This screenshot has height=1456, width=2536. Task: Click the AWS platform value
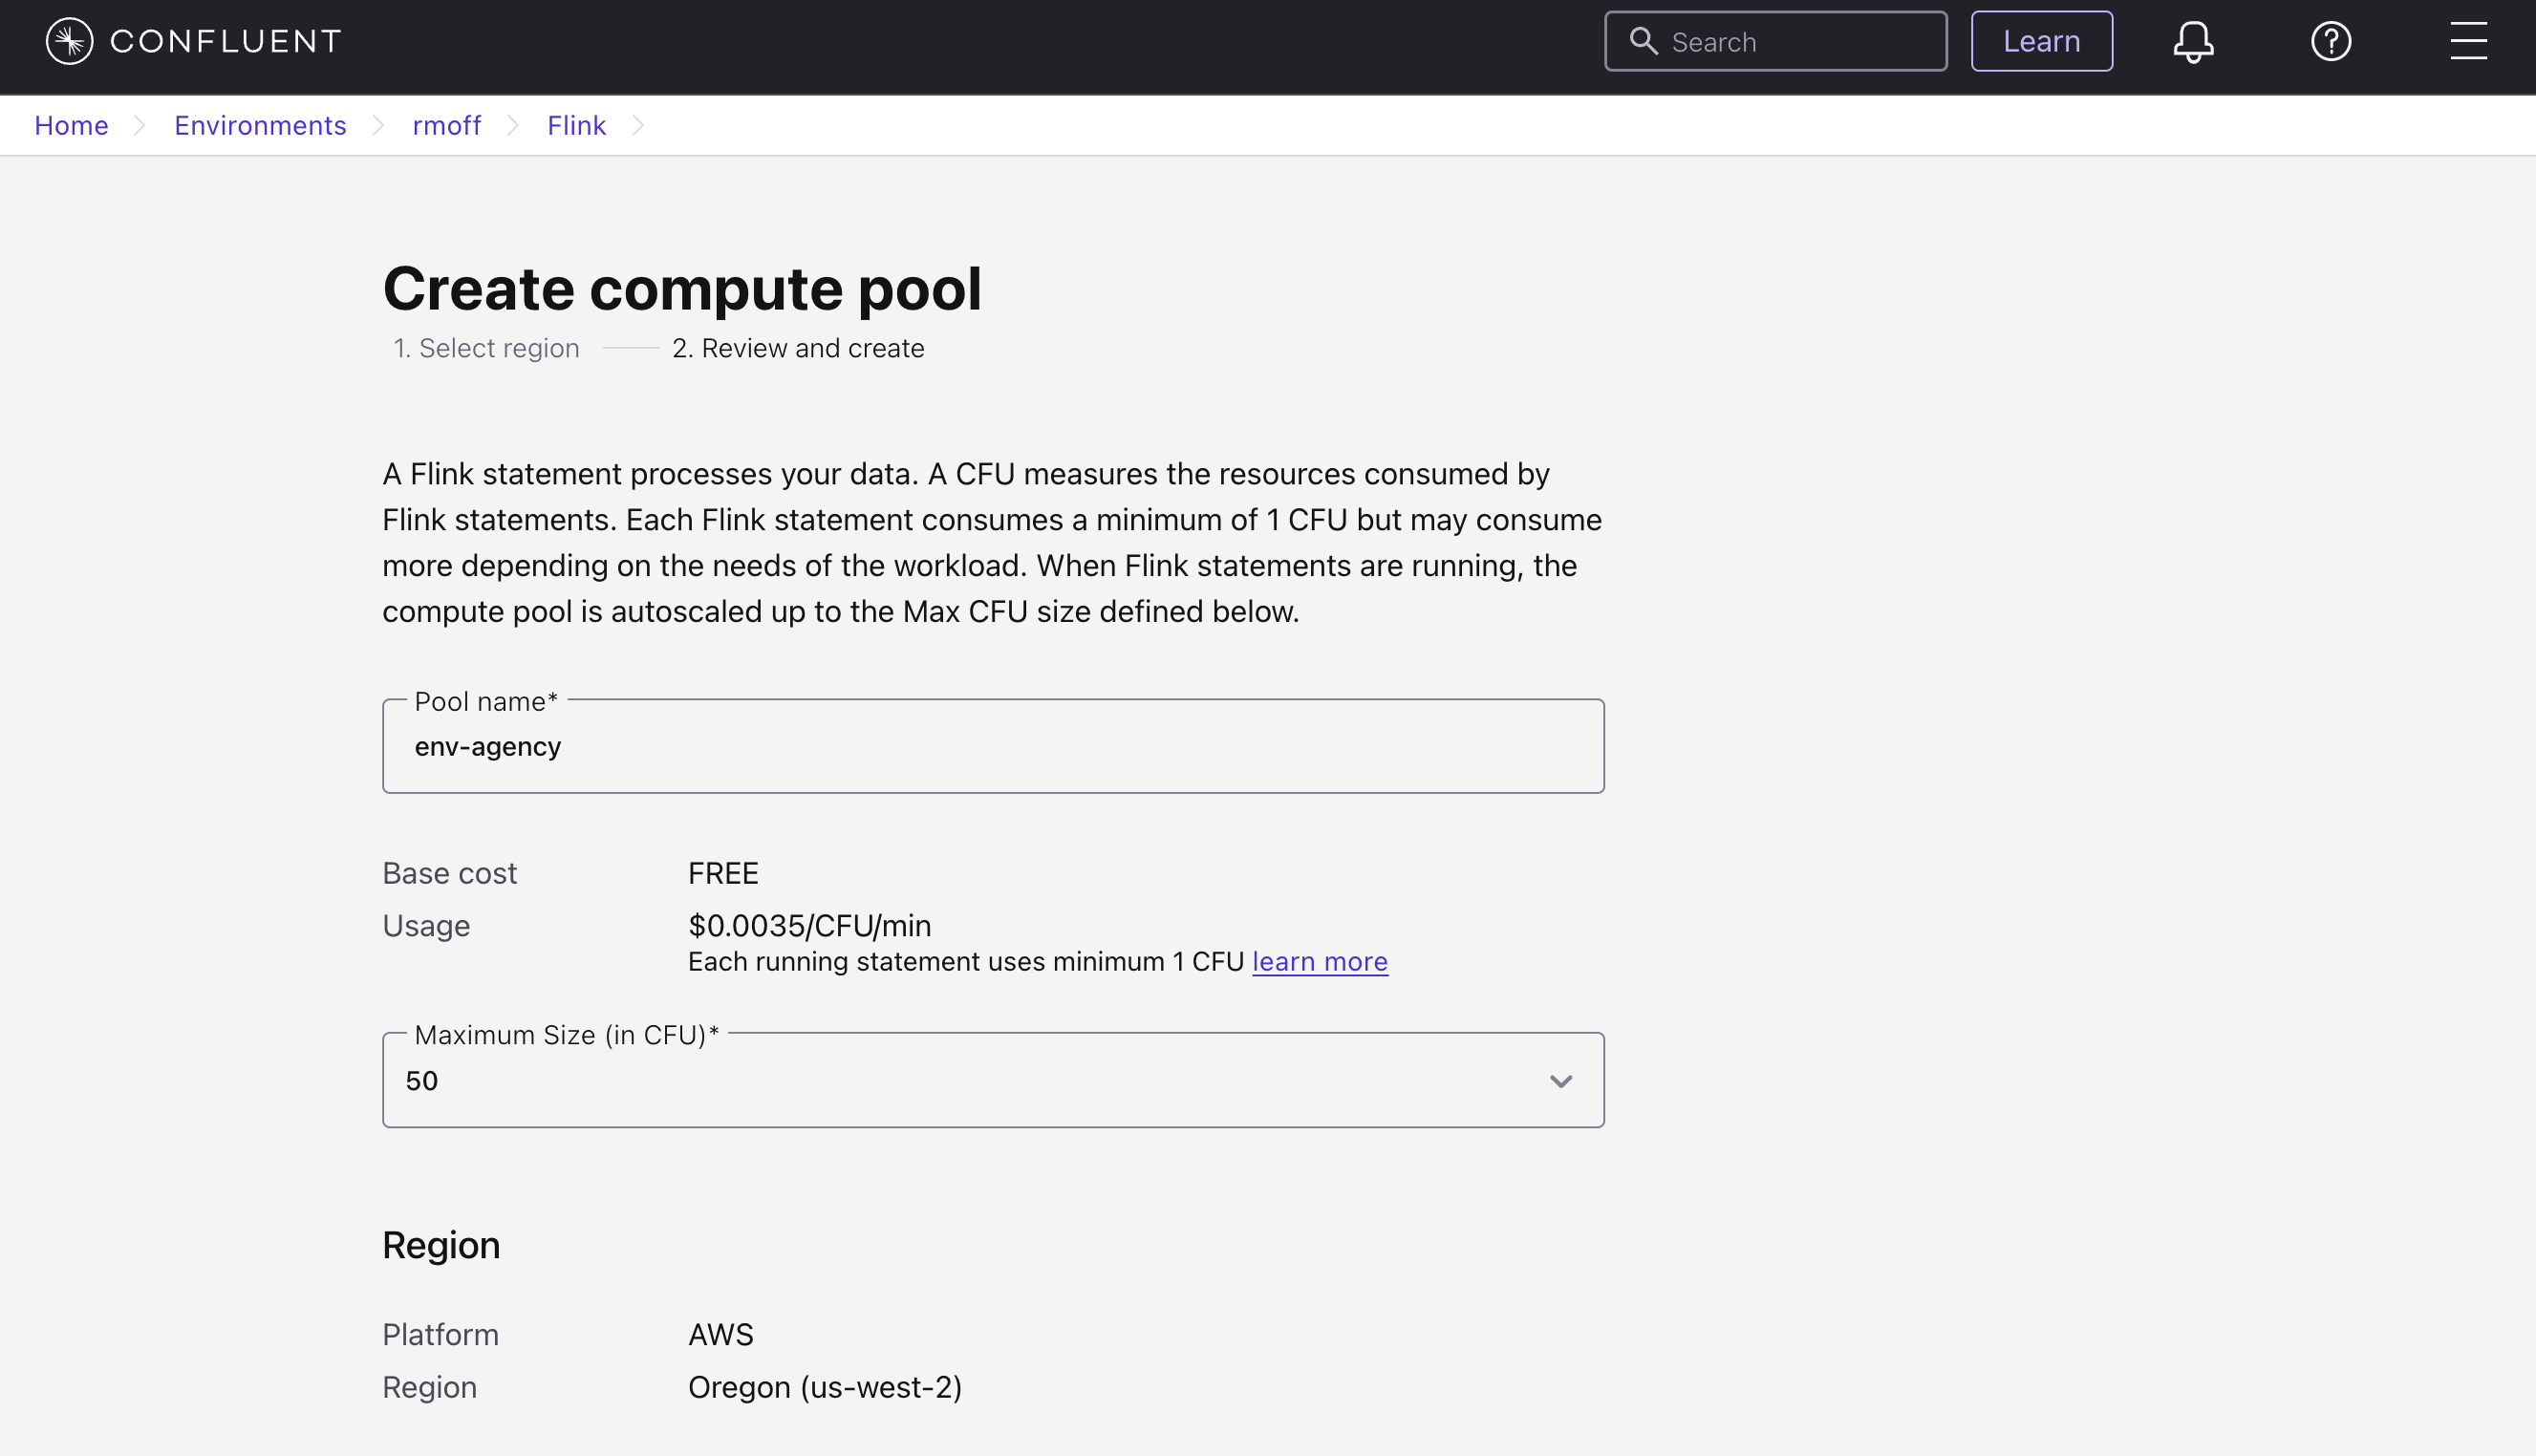coord(720,1334)
